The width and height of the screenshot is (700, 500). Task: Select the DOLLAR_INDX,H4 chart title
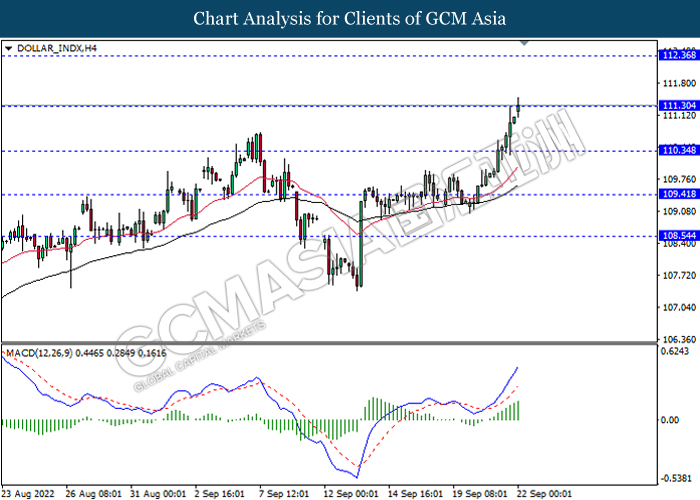pyautogui.click(x=57, y=48)
